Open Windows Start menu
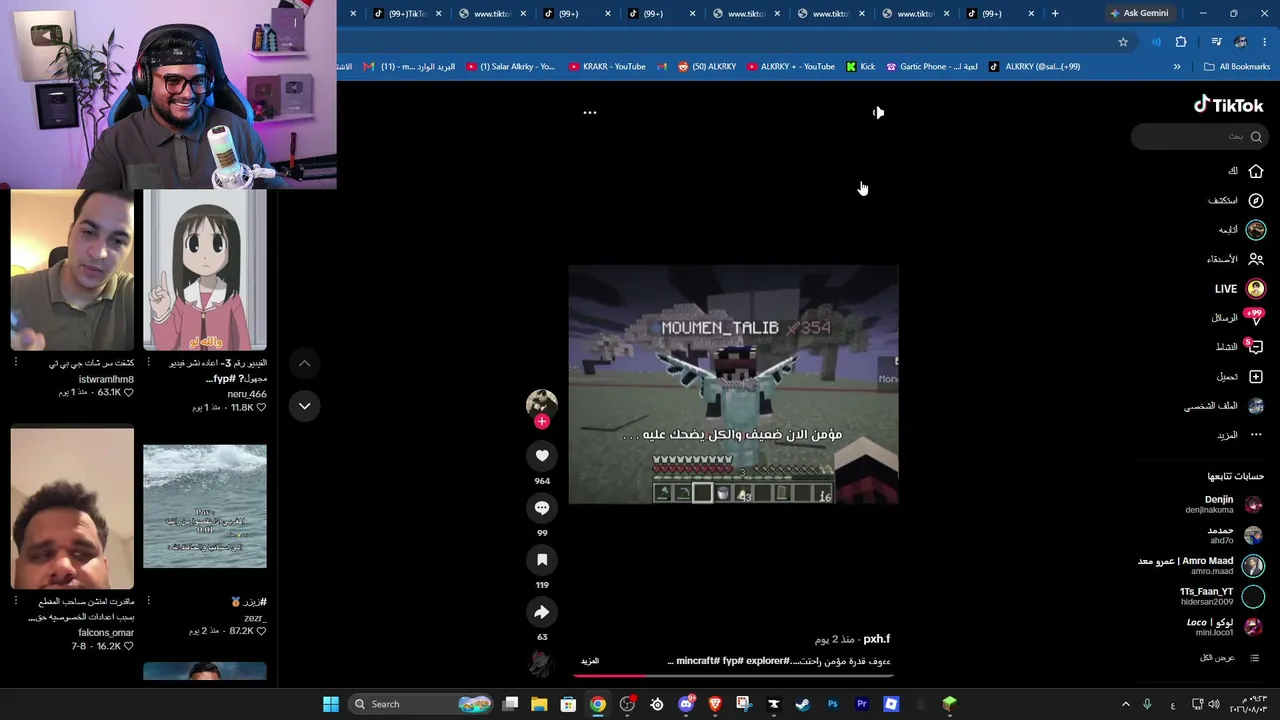 tap(331, 704)
